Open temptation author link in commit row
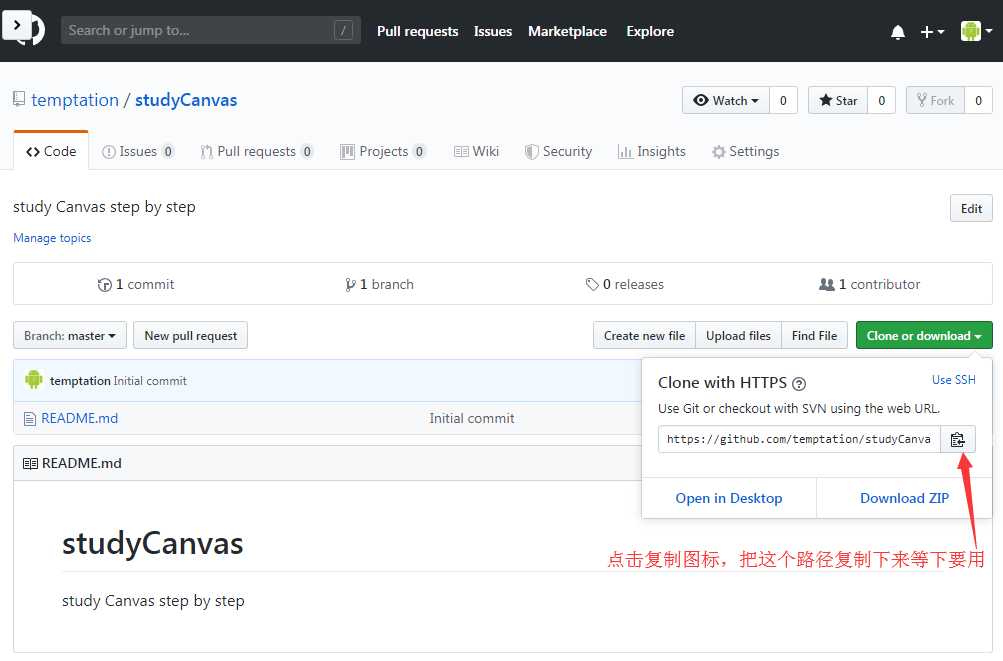Viewport: 1003px width, 661px height. click(80, 381)
